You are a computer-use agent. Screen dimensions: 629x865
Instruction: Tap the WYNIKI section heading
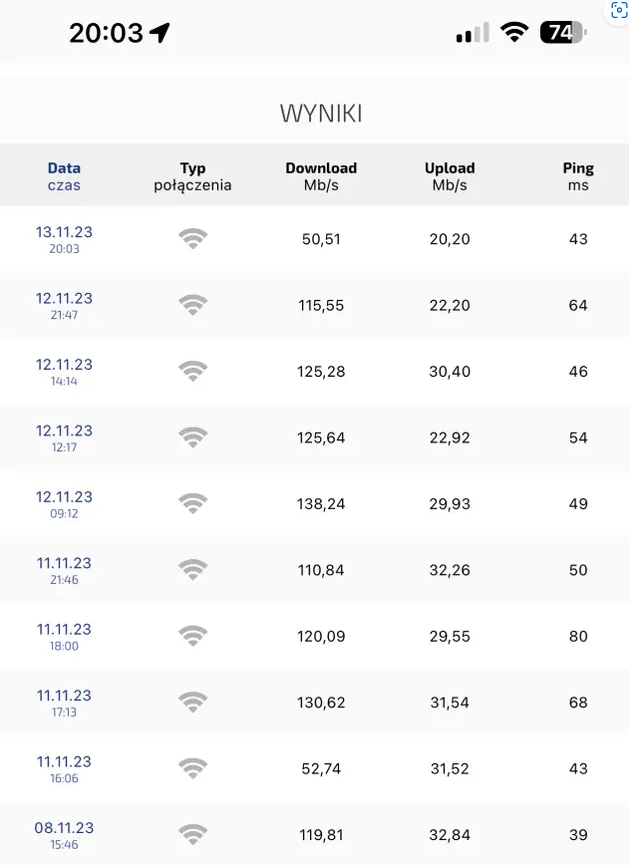321,114
